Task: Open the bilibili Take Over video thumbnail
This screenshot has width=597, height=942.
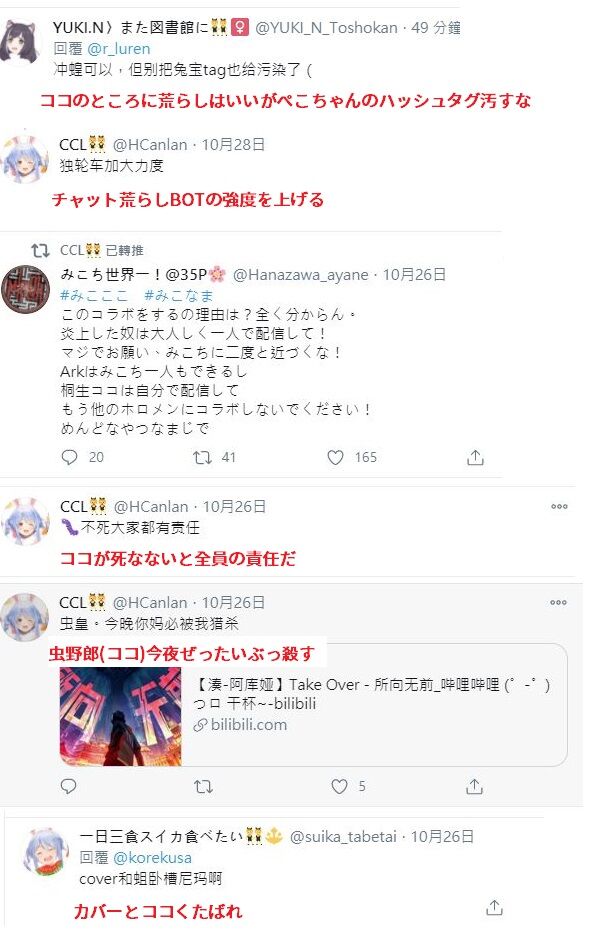Action: pos(120,716)
